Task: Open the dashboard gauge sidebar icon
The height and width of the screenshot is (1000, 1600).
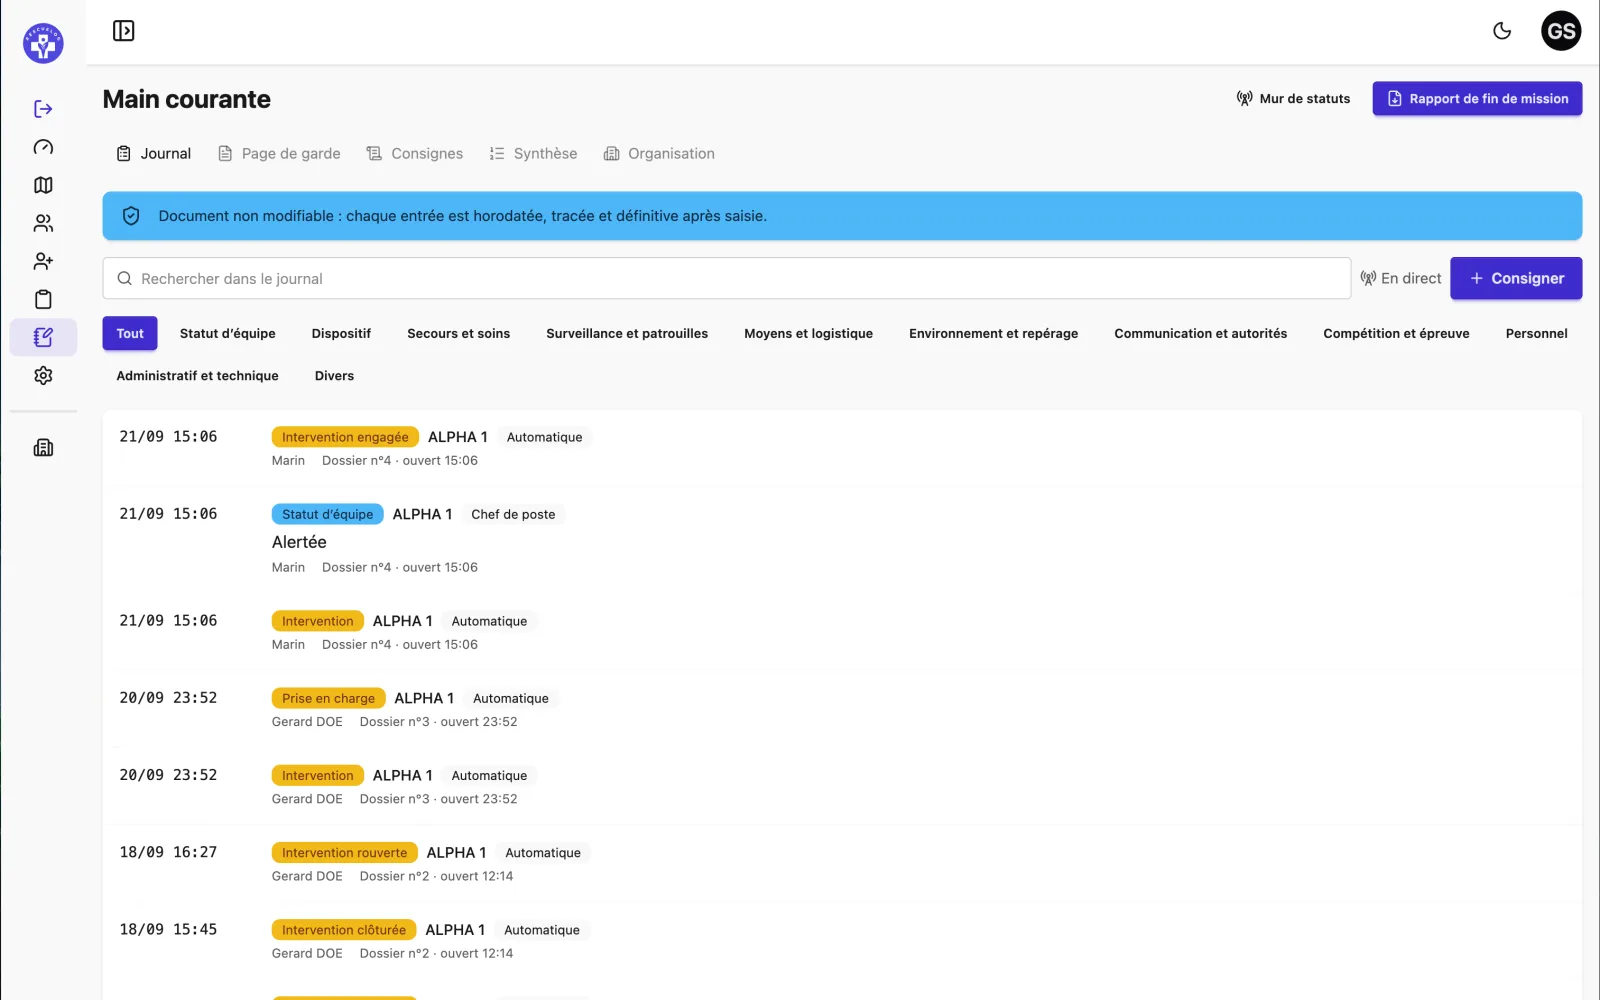Action: pos(43,147)
